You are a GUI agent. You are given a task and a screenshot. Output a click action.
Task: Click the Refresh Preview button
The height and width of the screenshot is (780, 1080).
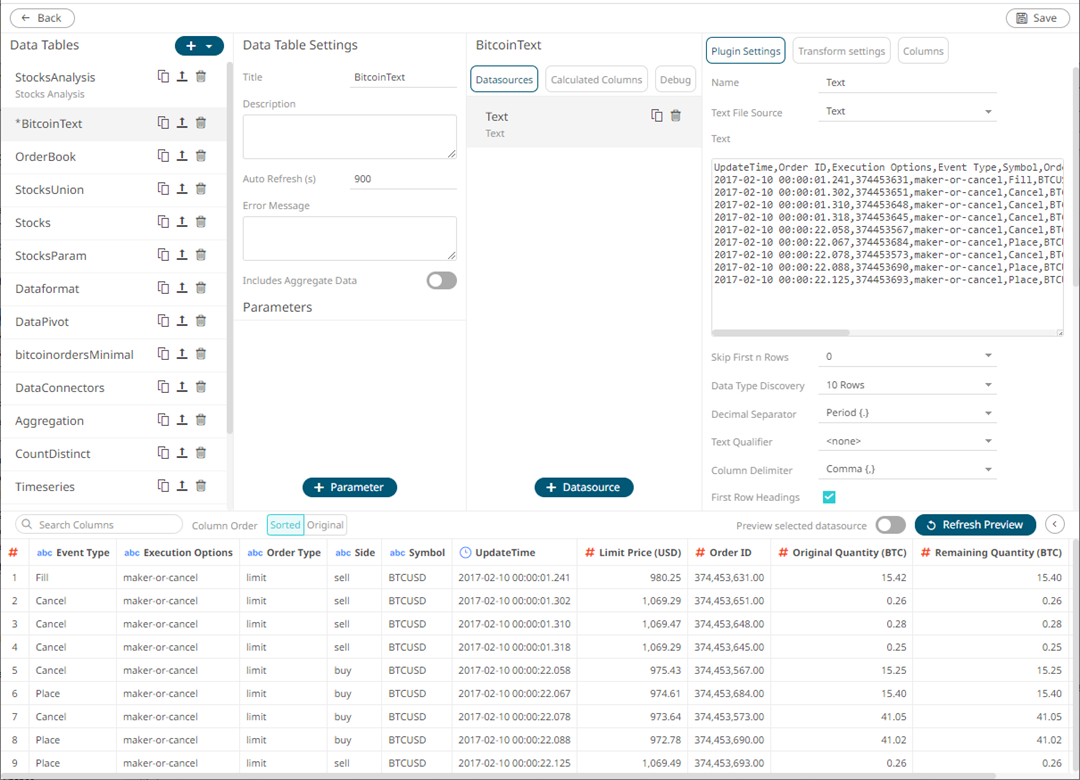coord(975,524)
